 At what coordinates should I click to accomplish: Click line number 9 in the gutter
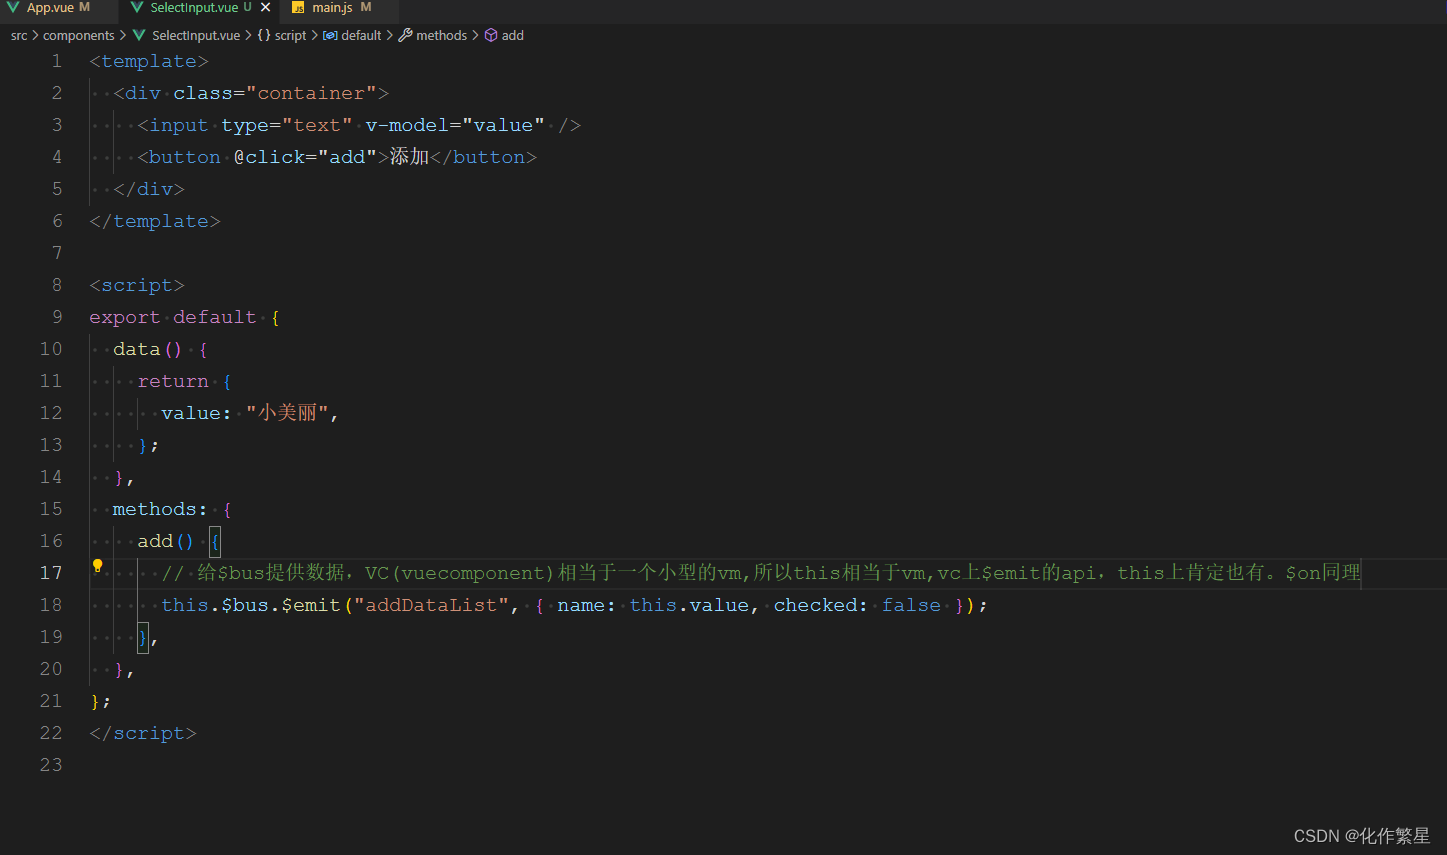[x=57, y=317]
